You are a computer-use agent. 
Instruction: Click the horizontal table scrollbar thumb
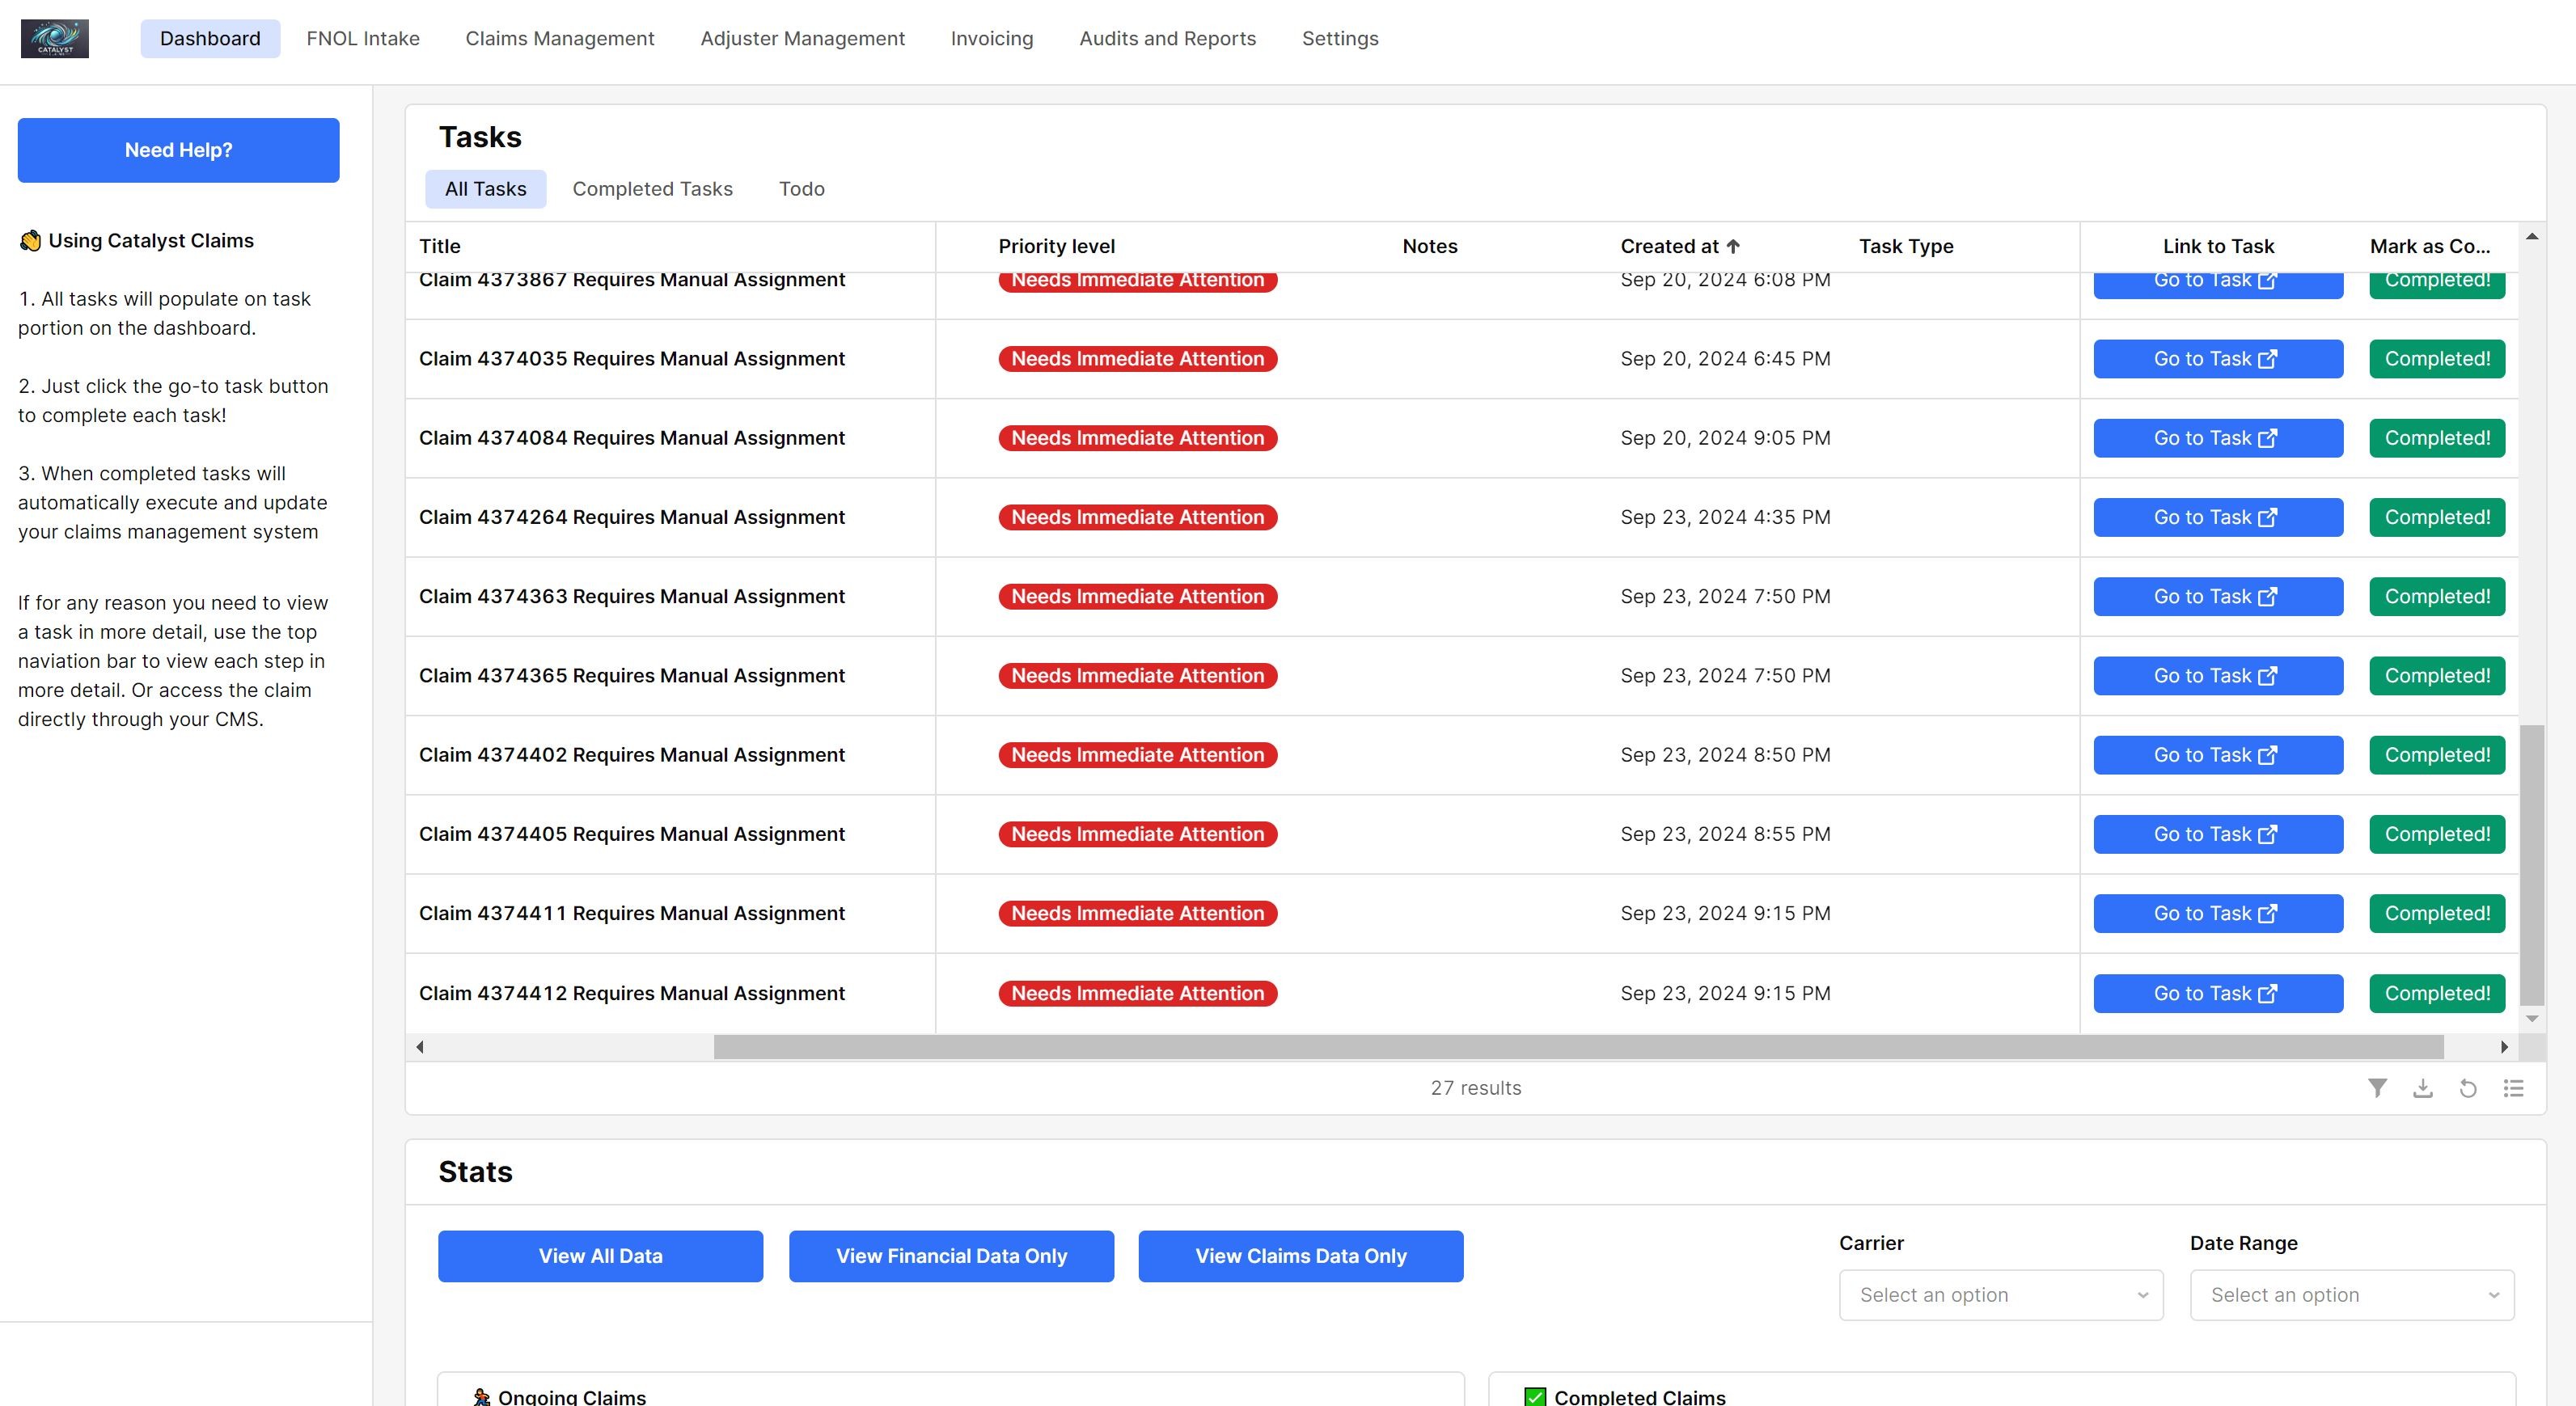[x=1578, y=1047]
